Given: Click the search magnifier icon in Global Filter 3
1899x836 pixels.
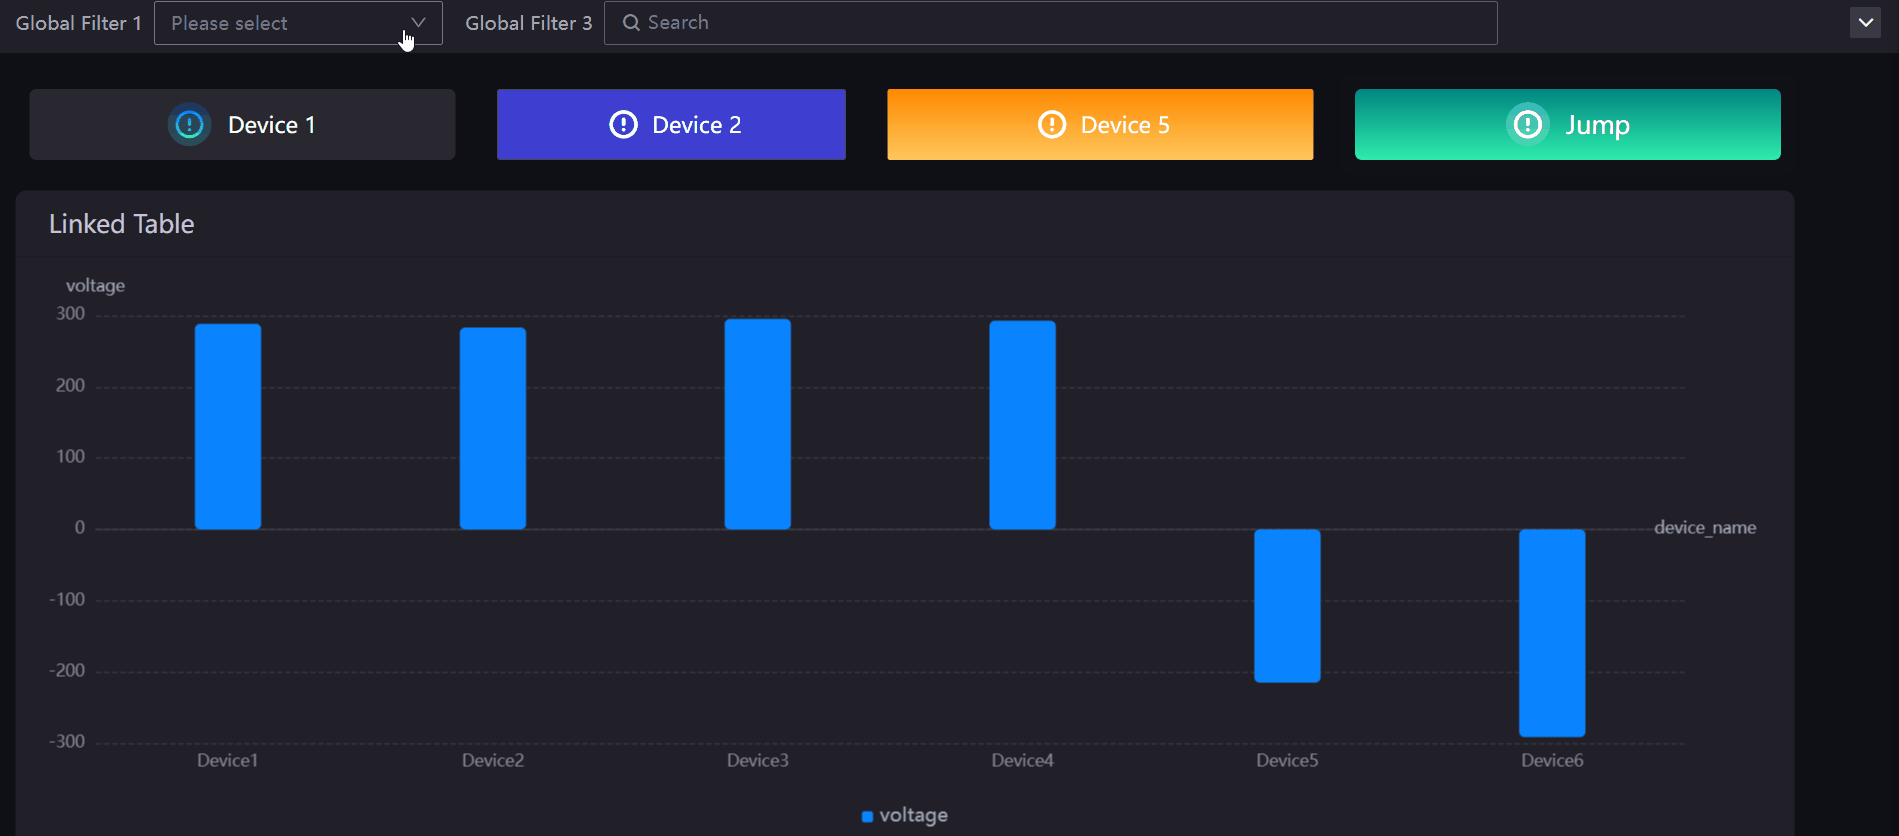Looking at the screenshot, I should pos(631,23).
